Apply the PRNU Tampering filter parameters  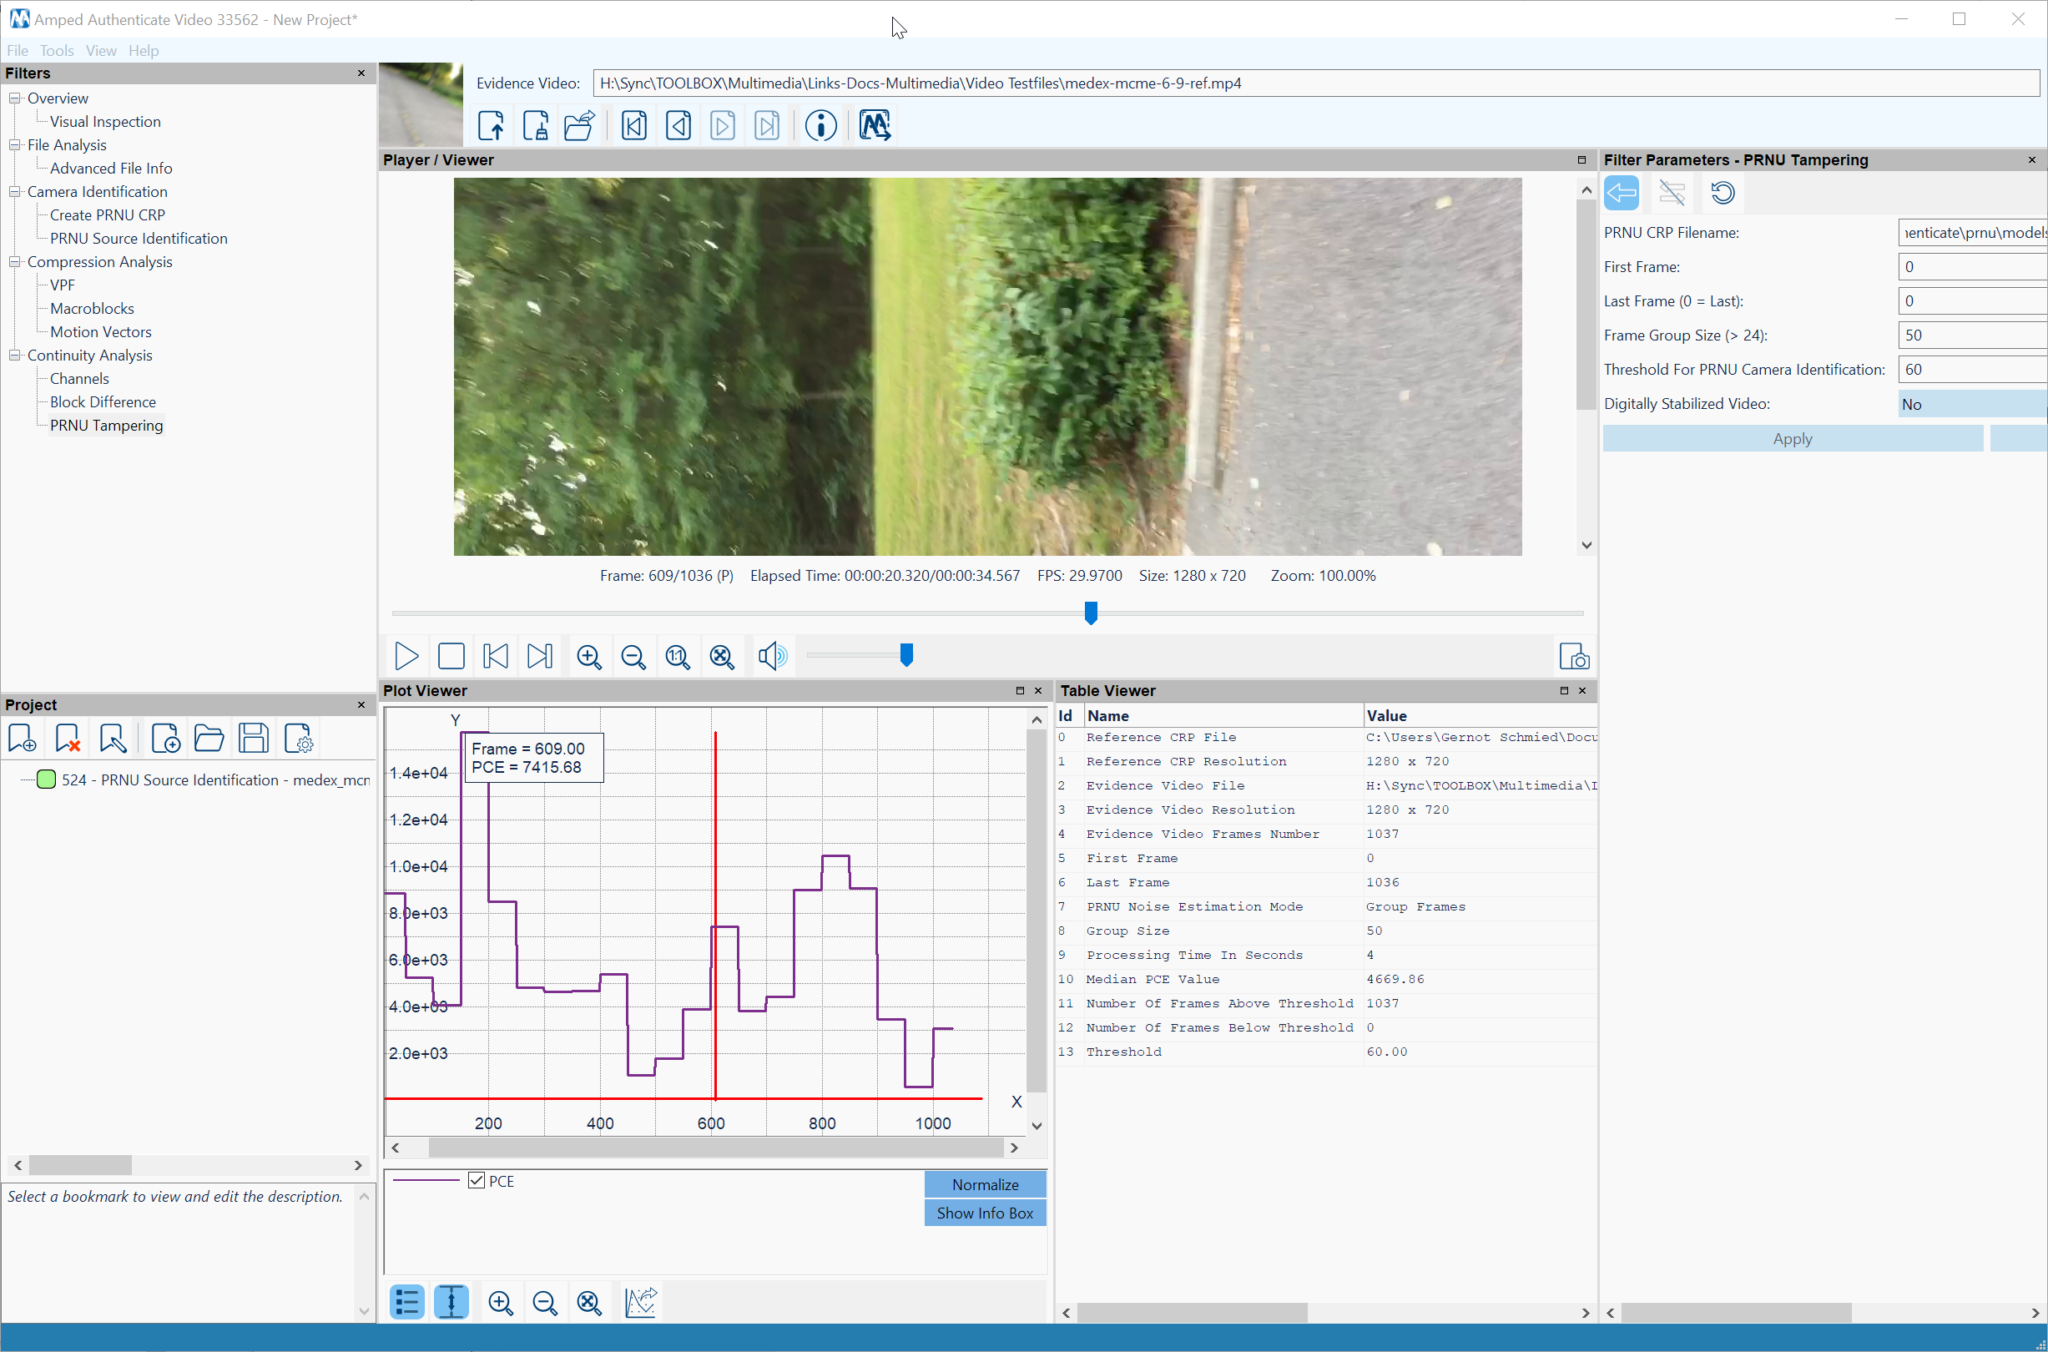point(1791,438)
